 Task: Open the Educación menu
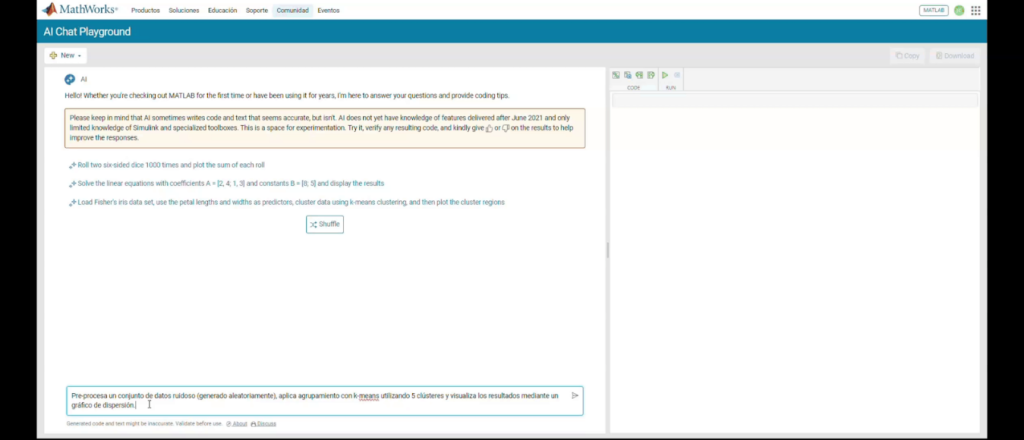point(222,10)
